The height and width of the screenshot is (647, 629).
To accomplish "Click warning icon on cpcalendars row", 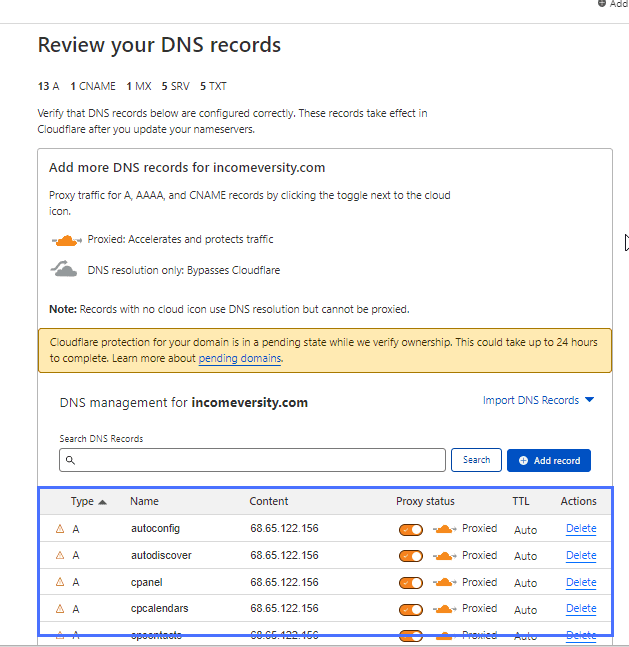I will [60, 609].
